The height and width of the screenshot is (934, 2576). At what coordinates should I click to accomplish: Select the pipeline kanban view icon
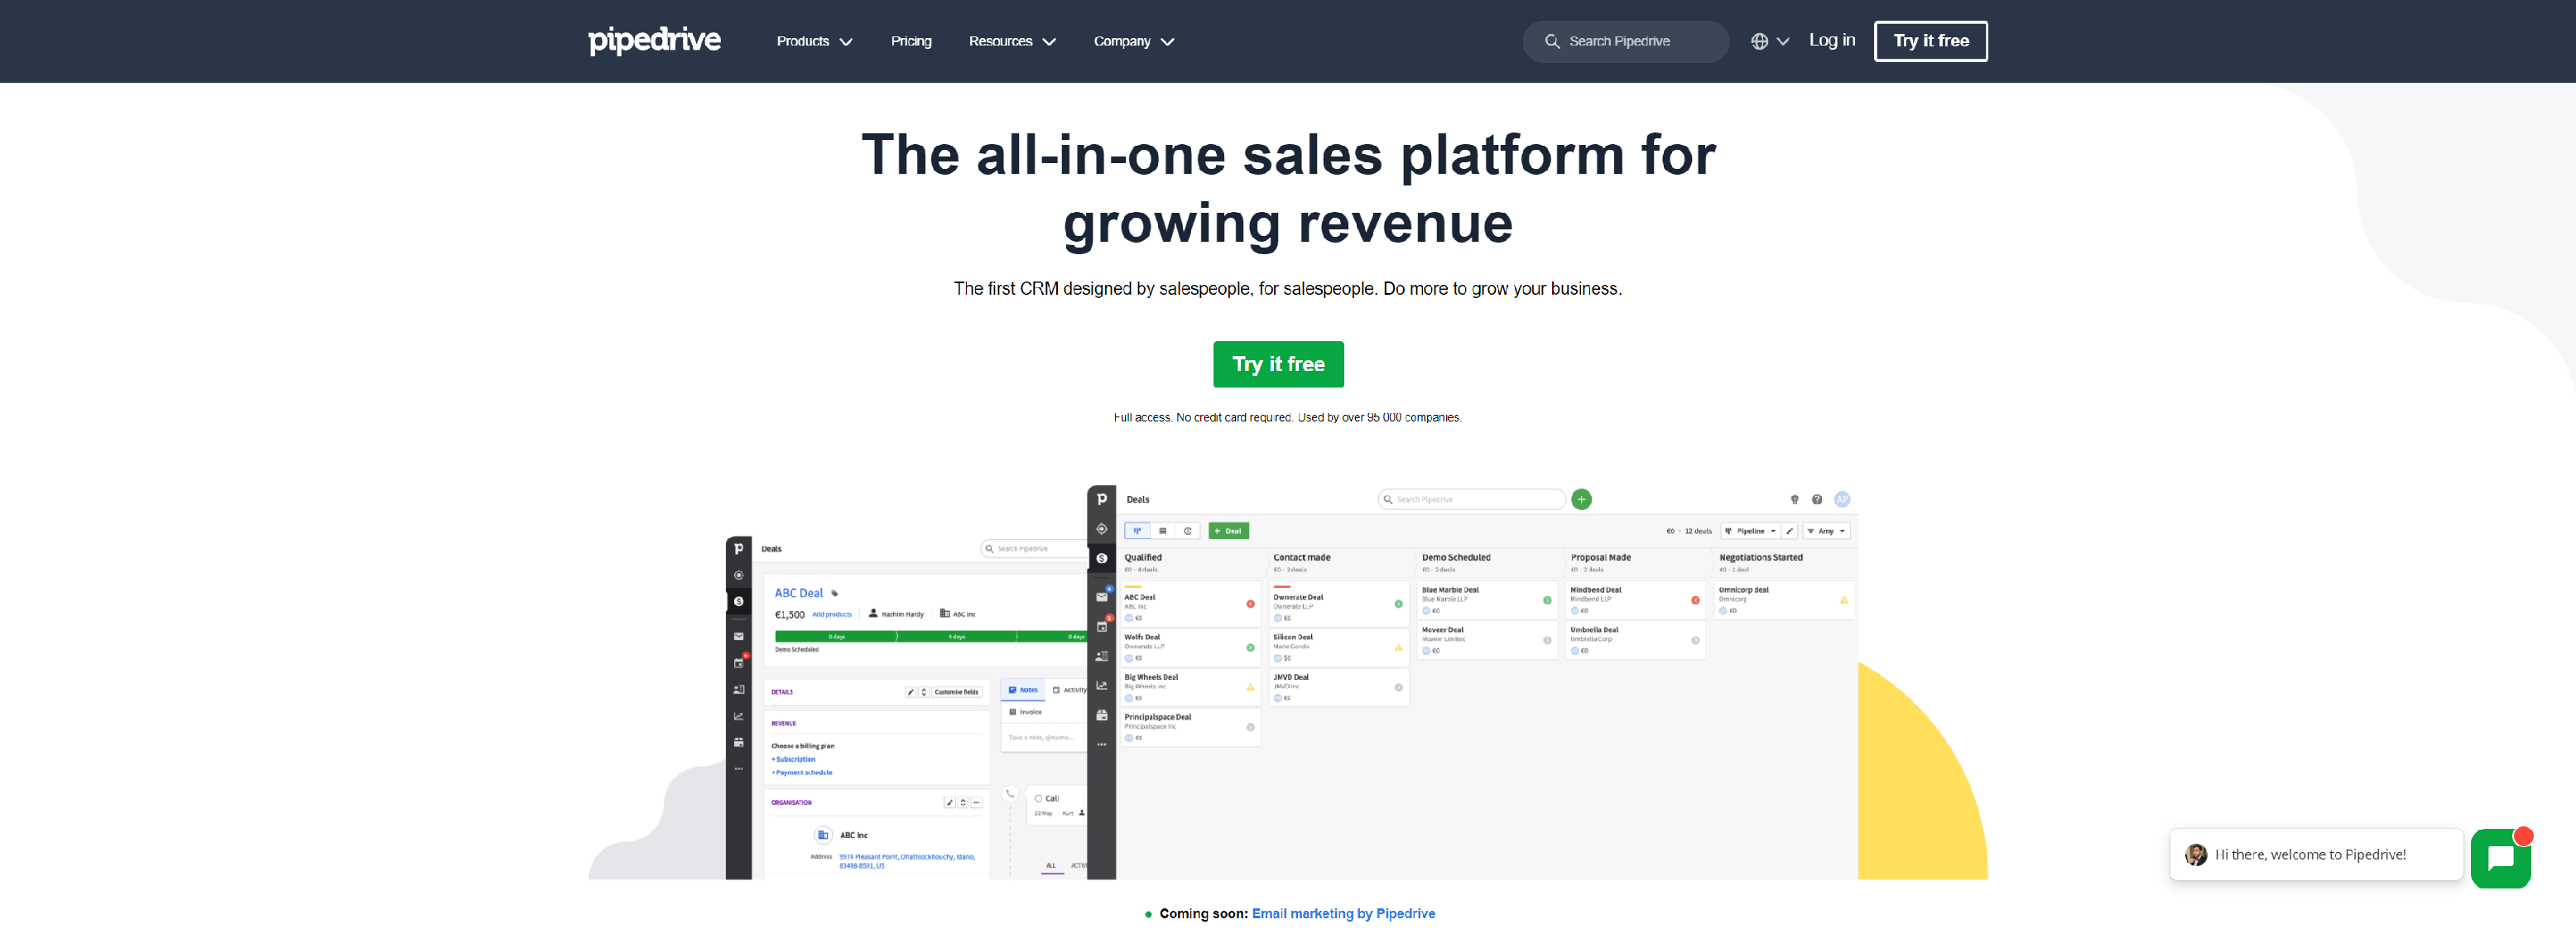tap(1137, 531)
